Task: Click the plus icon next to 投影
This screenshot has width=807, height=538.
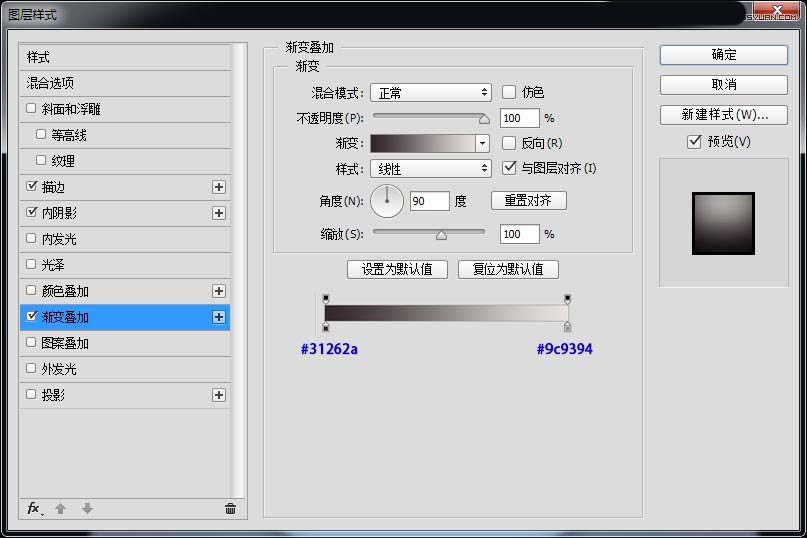Action: (219, 395)
